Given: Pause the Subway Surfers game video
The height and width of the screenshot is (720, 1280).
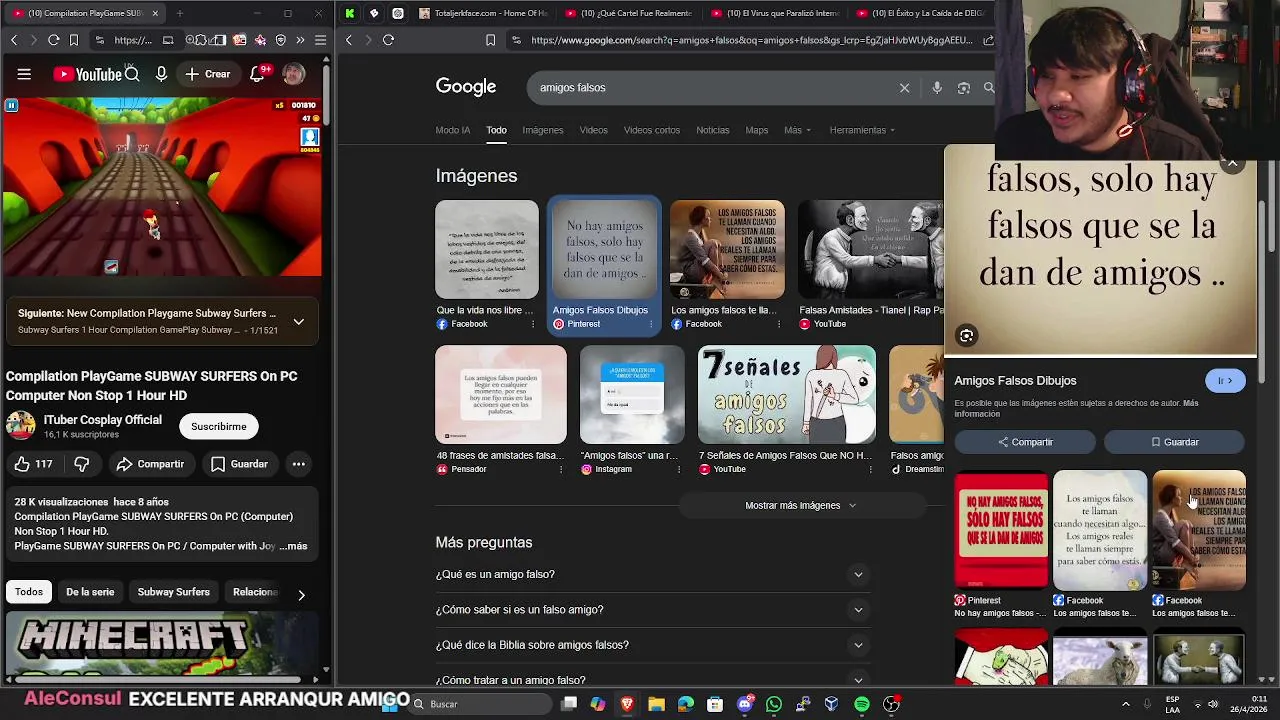Looking at the screenshot, I should [x=11, y=105].
